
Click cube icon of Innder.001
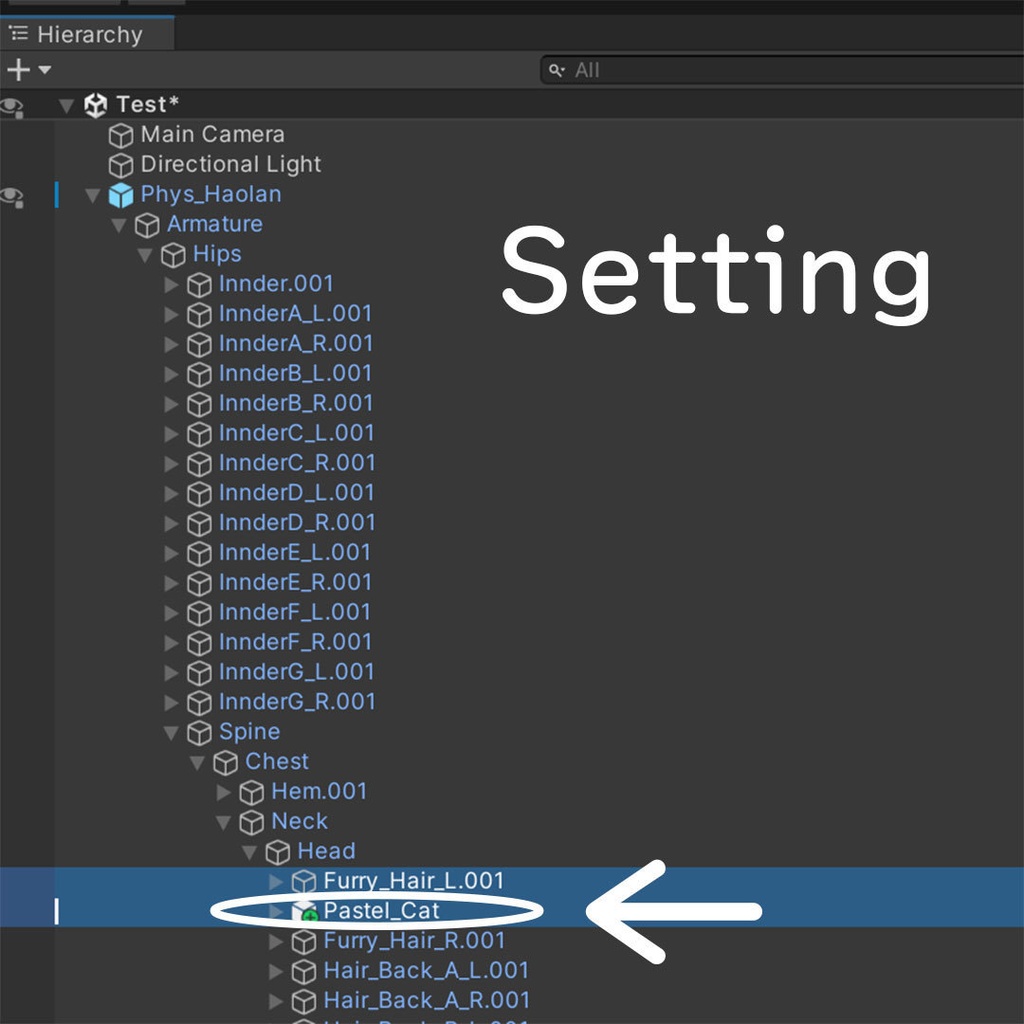199,285
